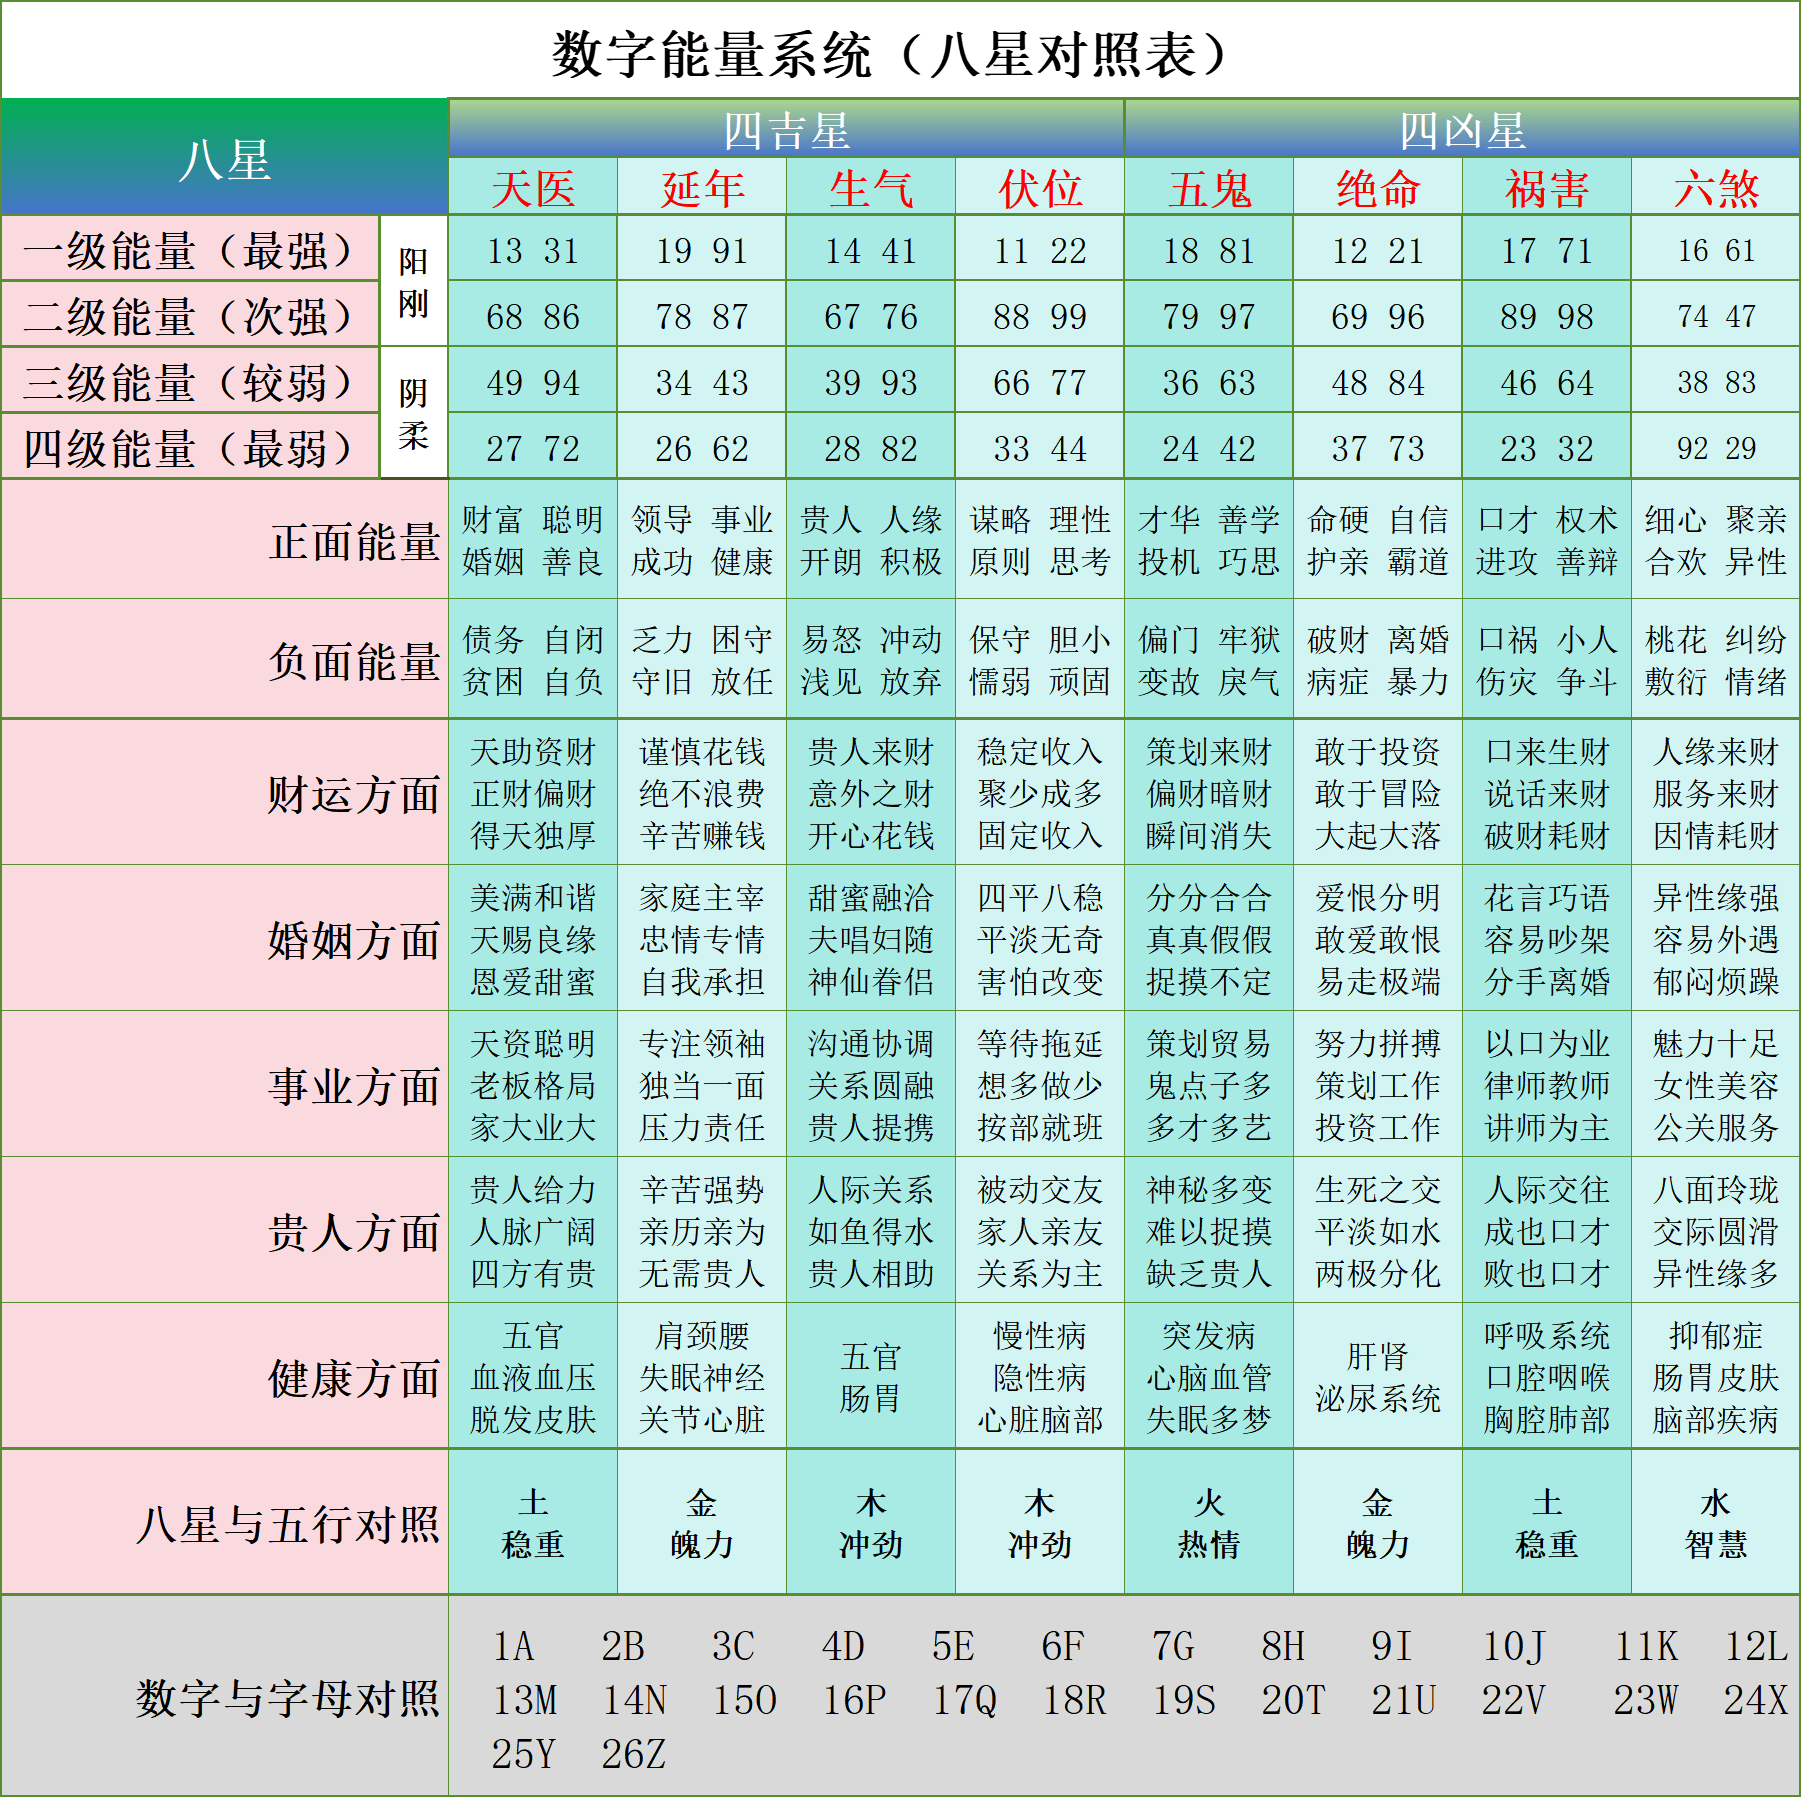The height and width of the screenshot is (1797, 1801).
Task: Select cell with numbers 13 31
Action: pos(533,249)
